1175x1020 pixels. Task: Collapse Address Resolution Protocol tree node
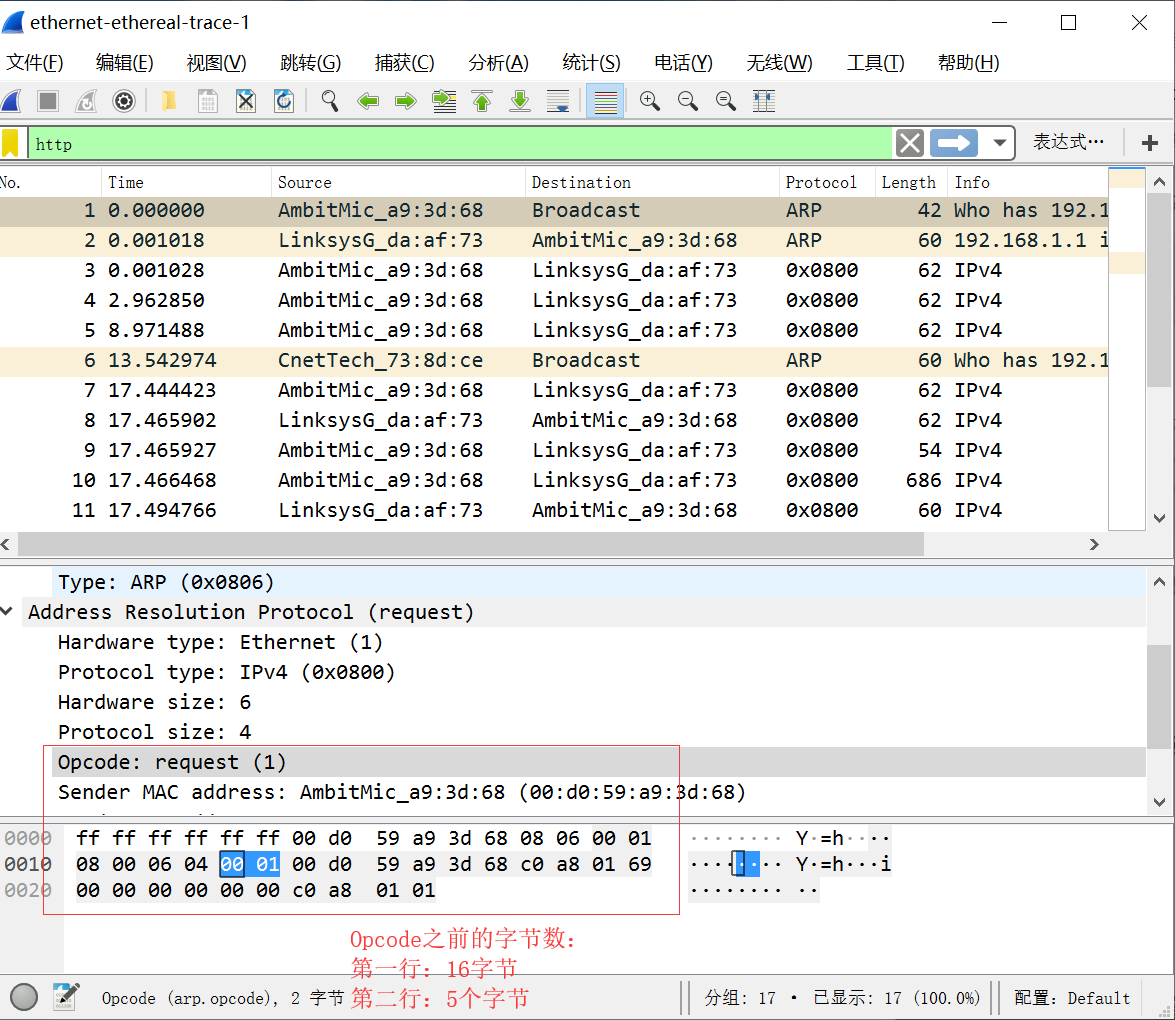tap(7, 612)
